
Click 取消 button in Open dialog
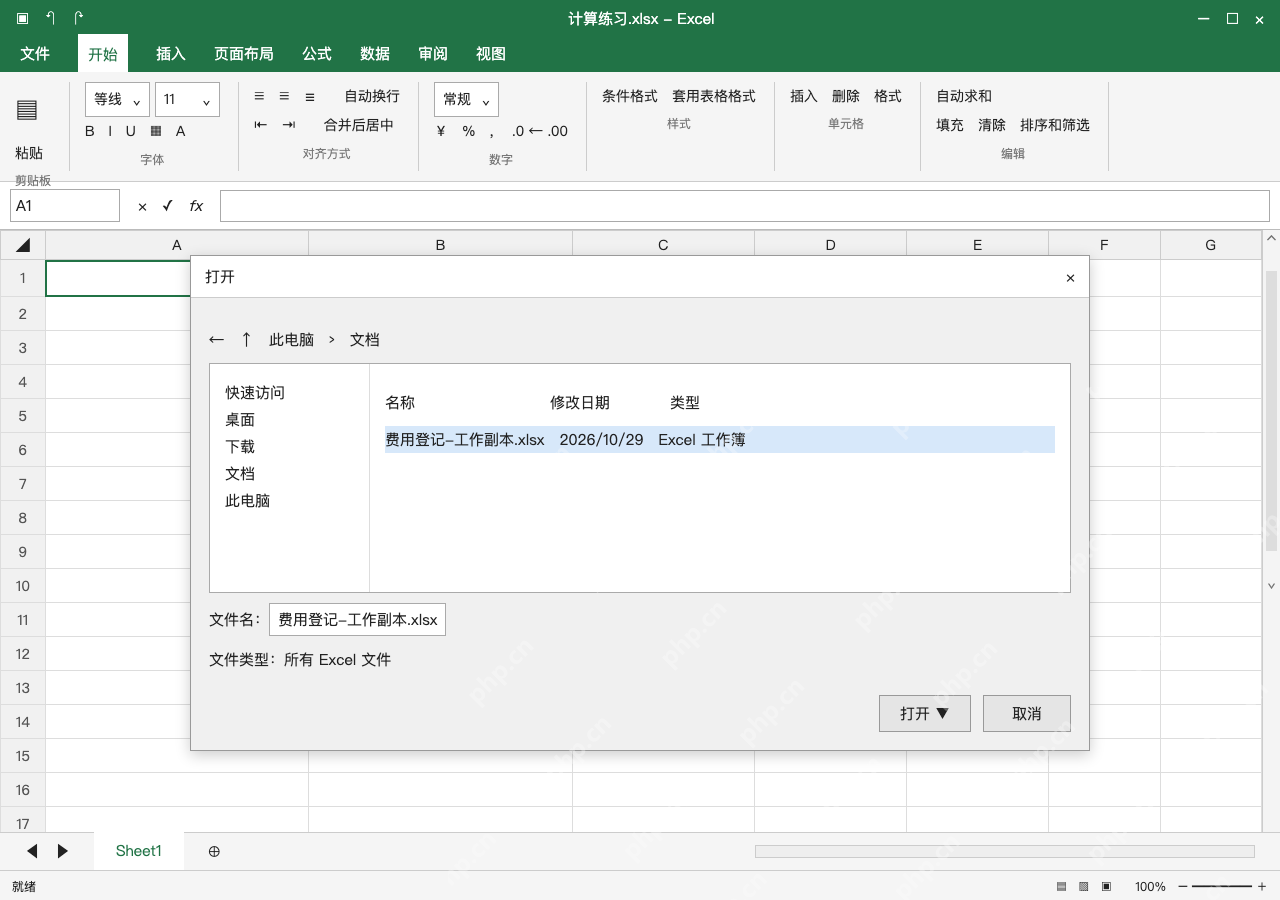[x=1027, y=713]
